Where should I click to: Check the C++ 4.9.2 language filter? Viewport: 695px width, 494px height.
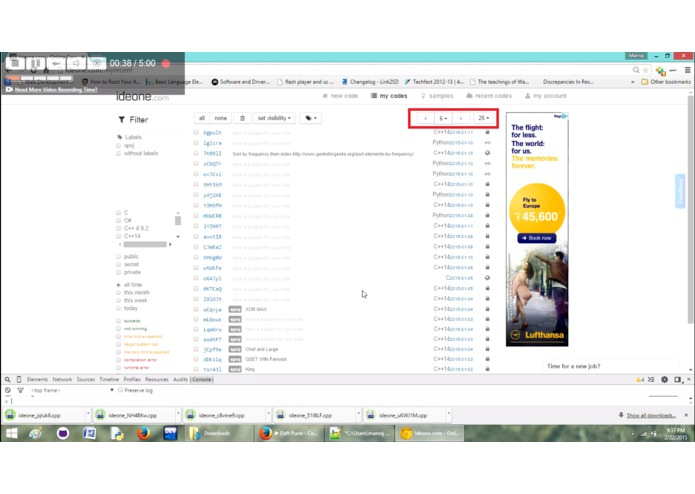[x=118, y=228]
